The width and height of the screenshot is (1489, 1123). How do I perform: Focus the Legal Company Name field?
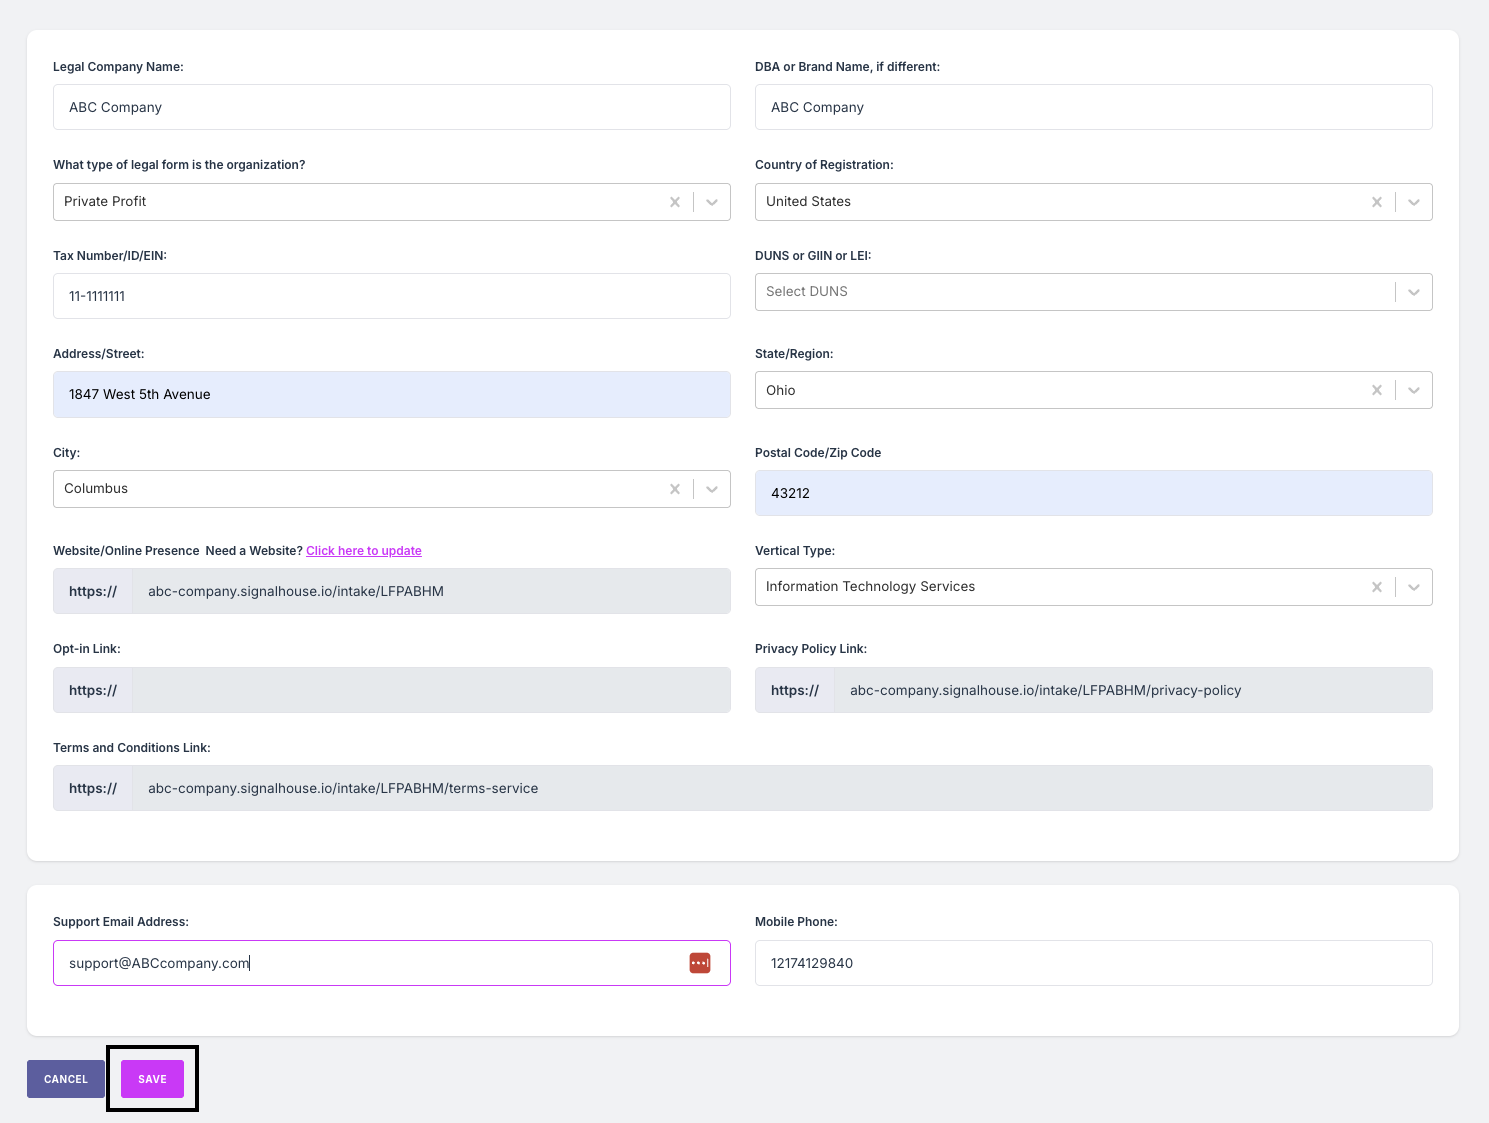click(391, 107)
